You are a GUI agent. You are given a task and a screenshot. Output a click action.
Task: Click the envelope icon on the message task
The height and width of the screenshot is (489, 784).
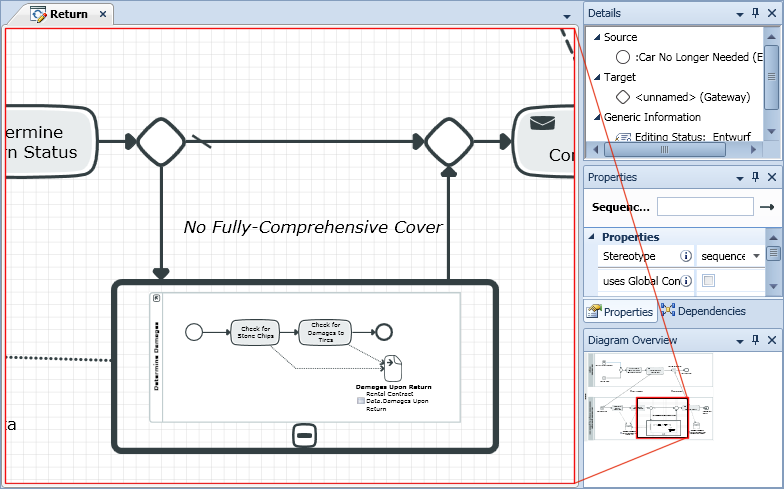[543, 123]
